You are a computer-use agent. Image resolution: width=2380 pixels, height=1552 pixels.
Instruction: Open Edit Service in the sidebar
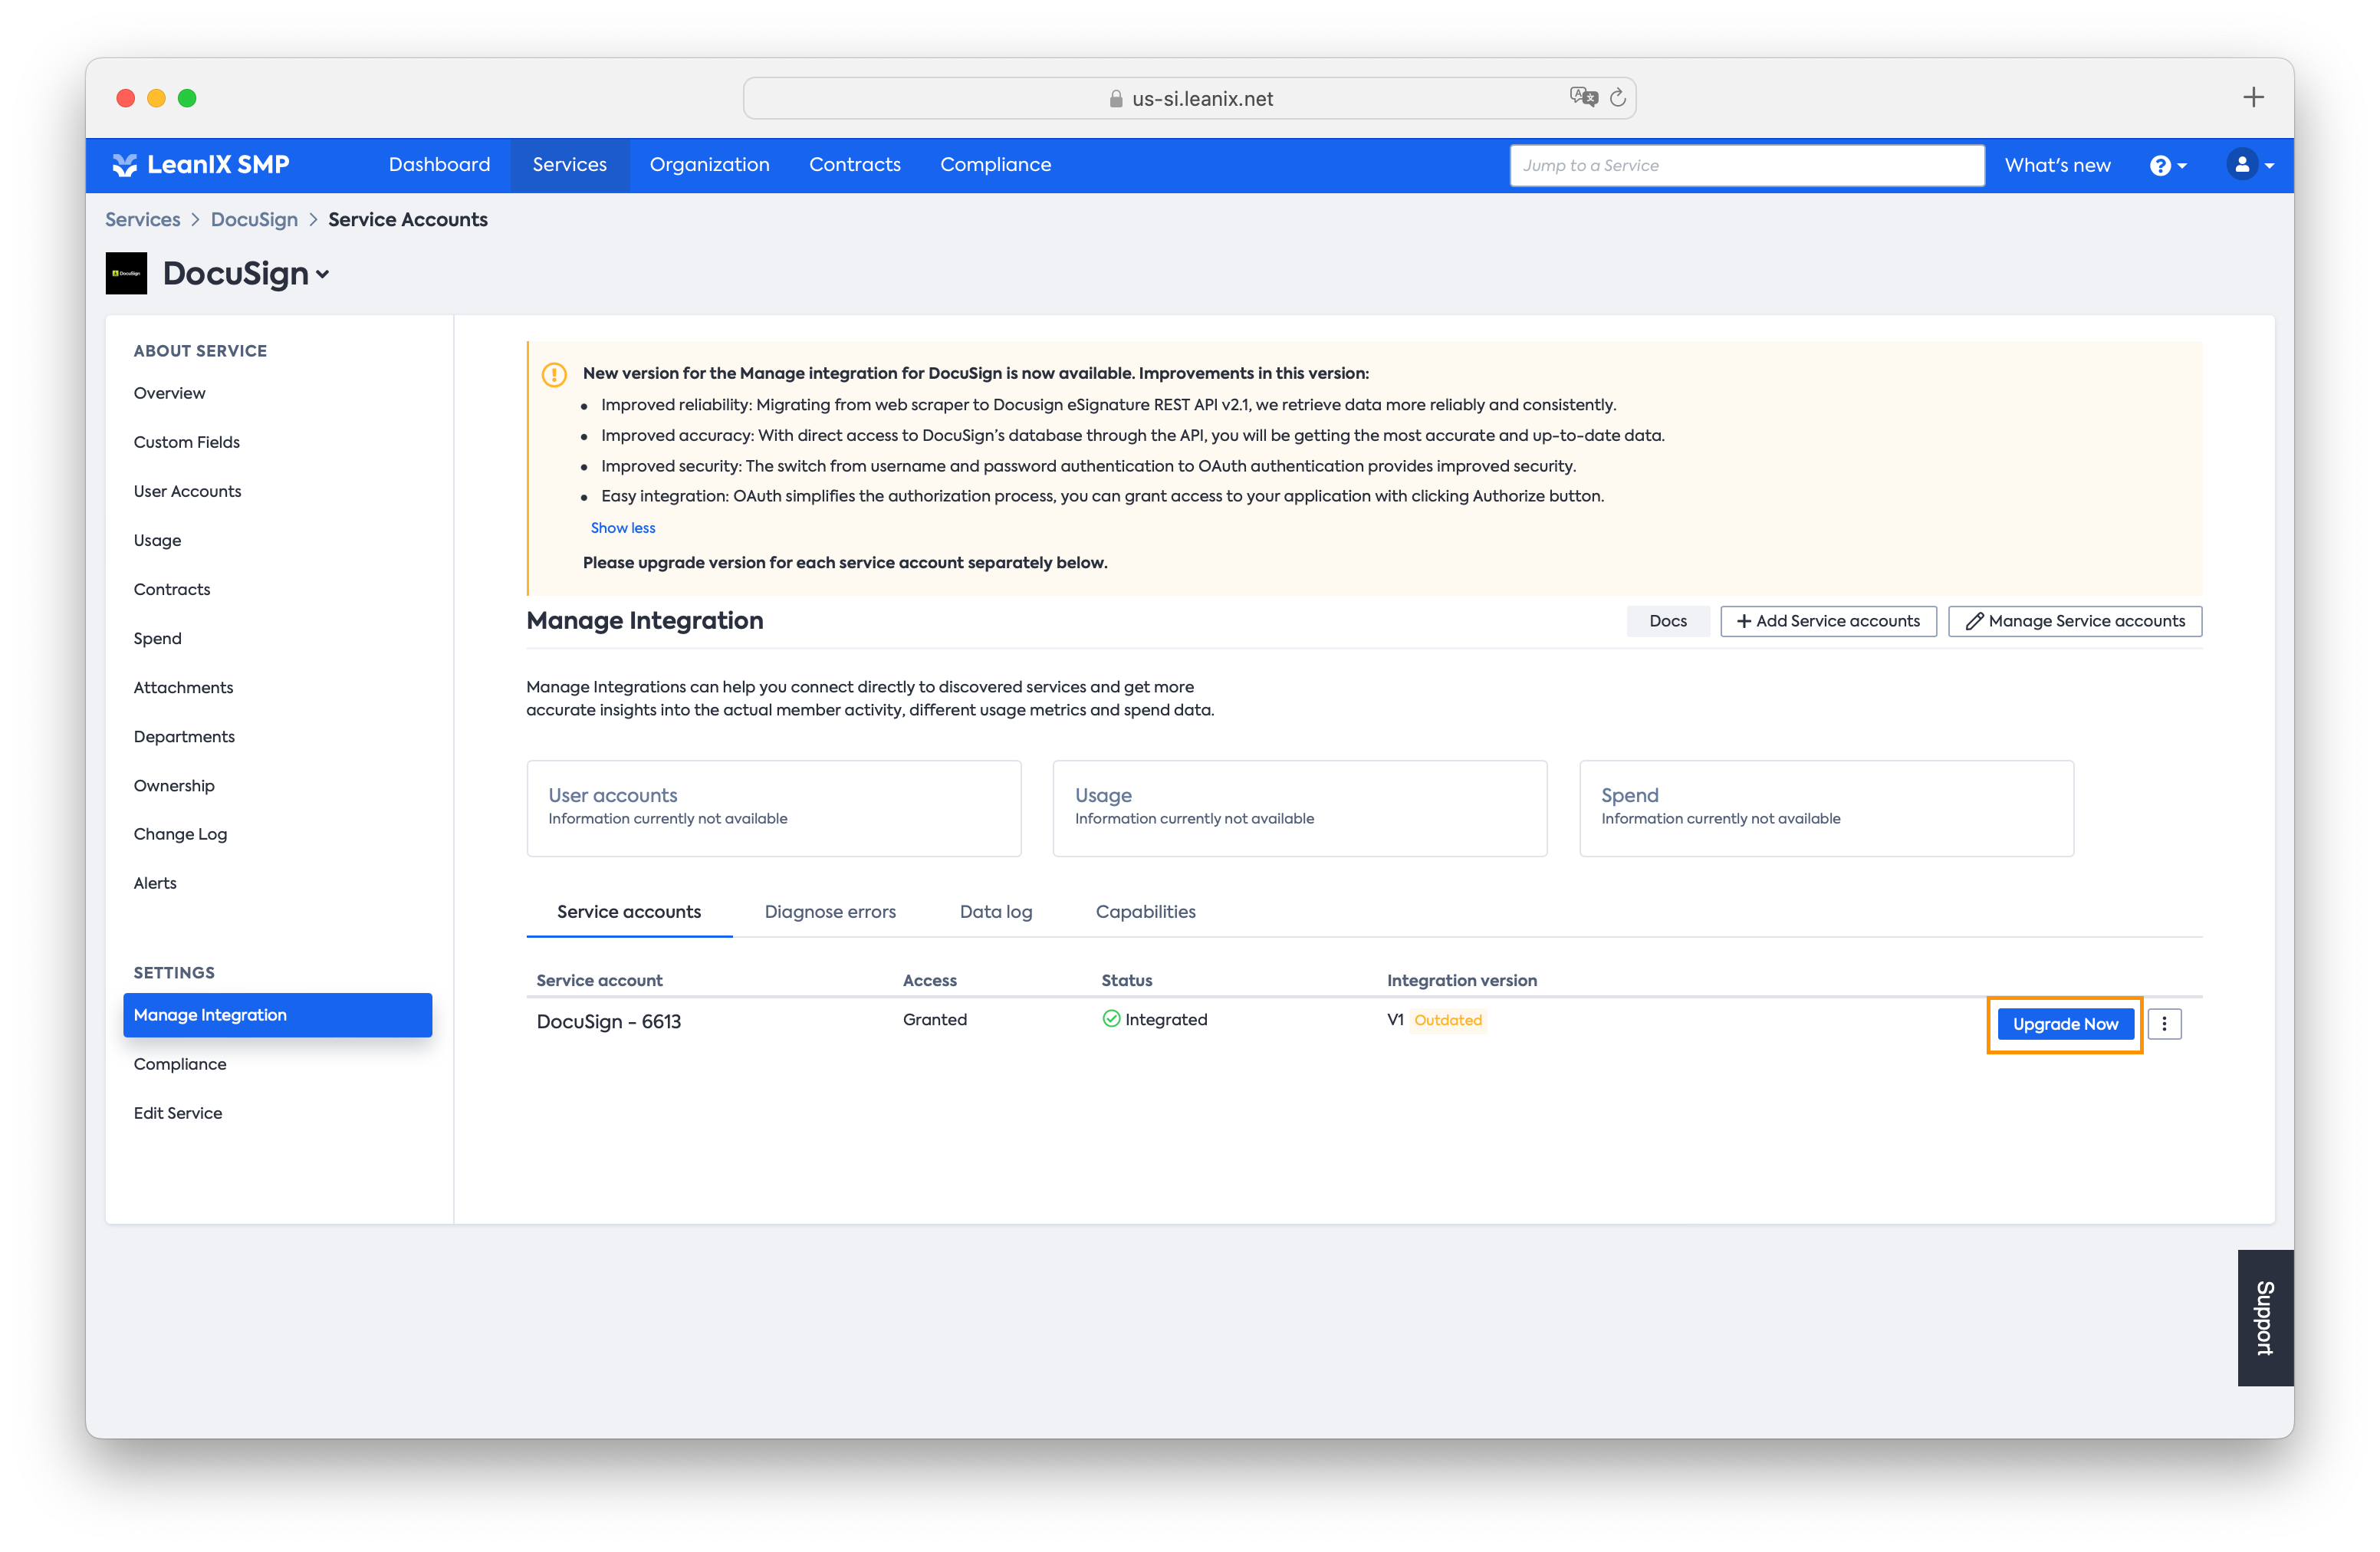[x=178, y=1113]
